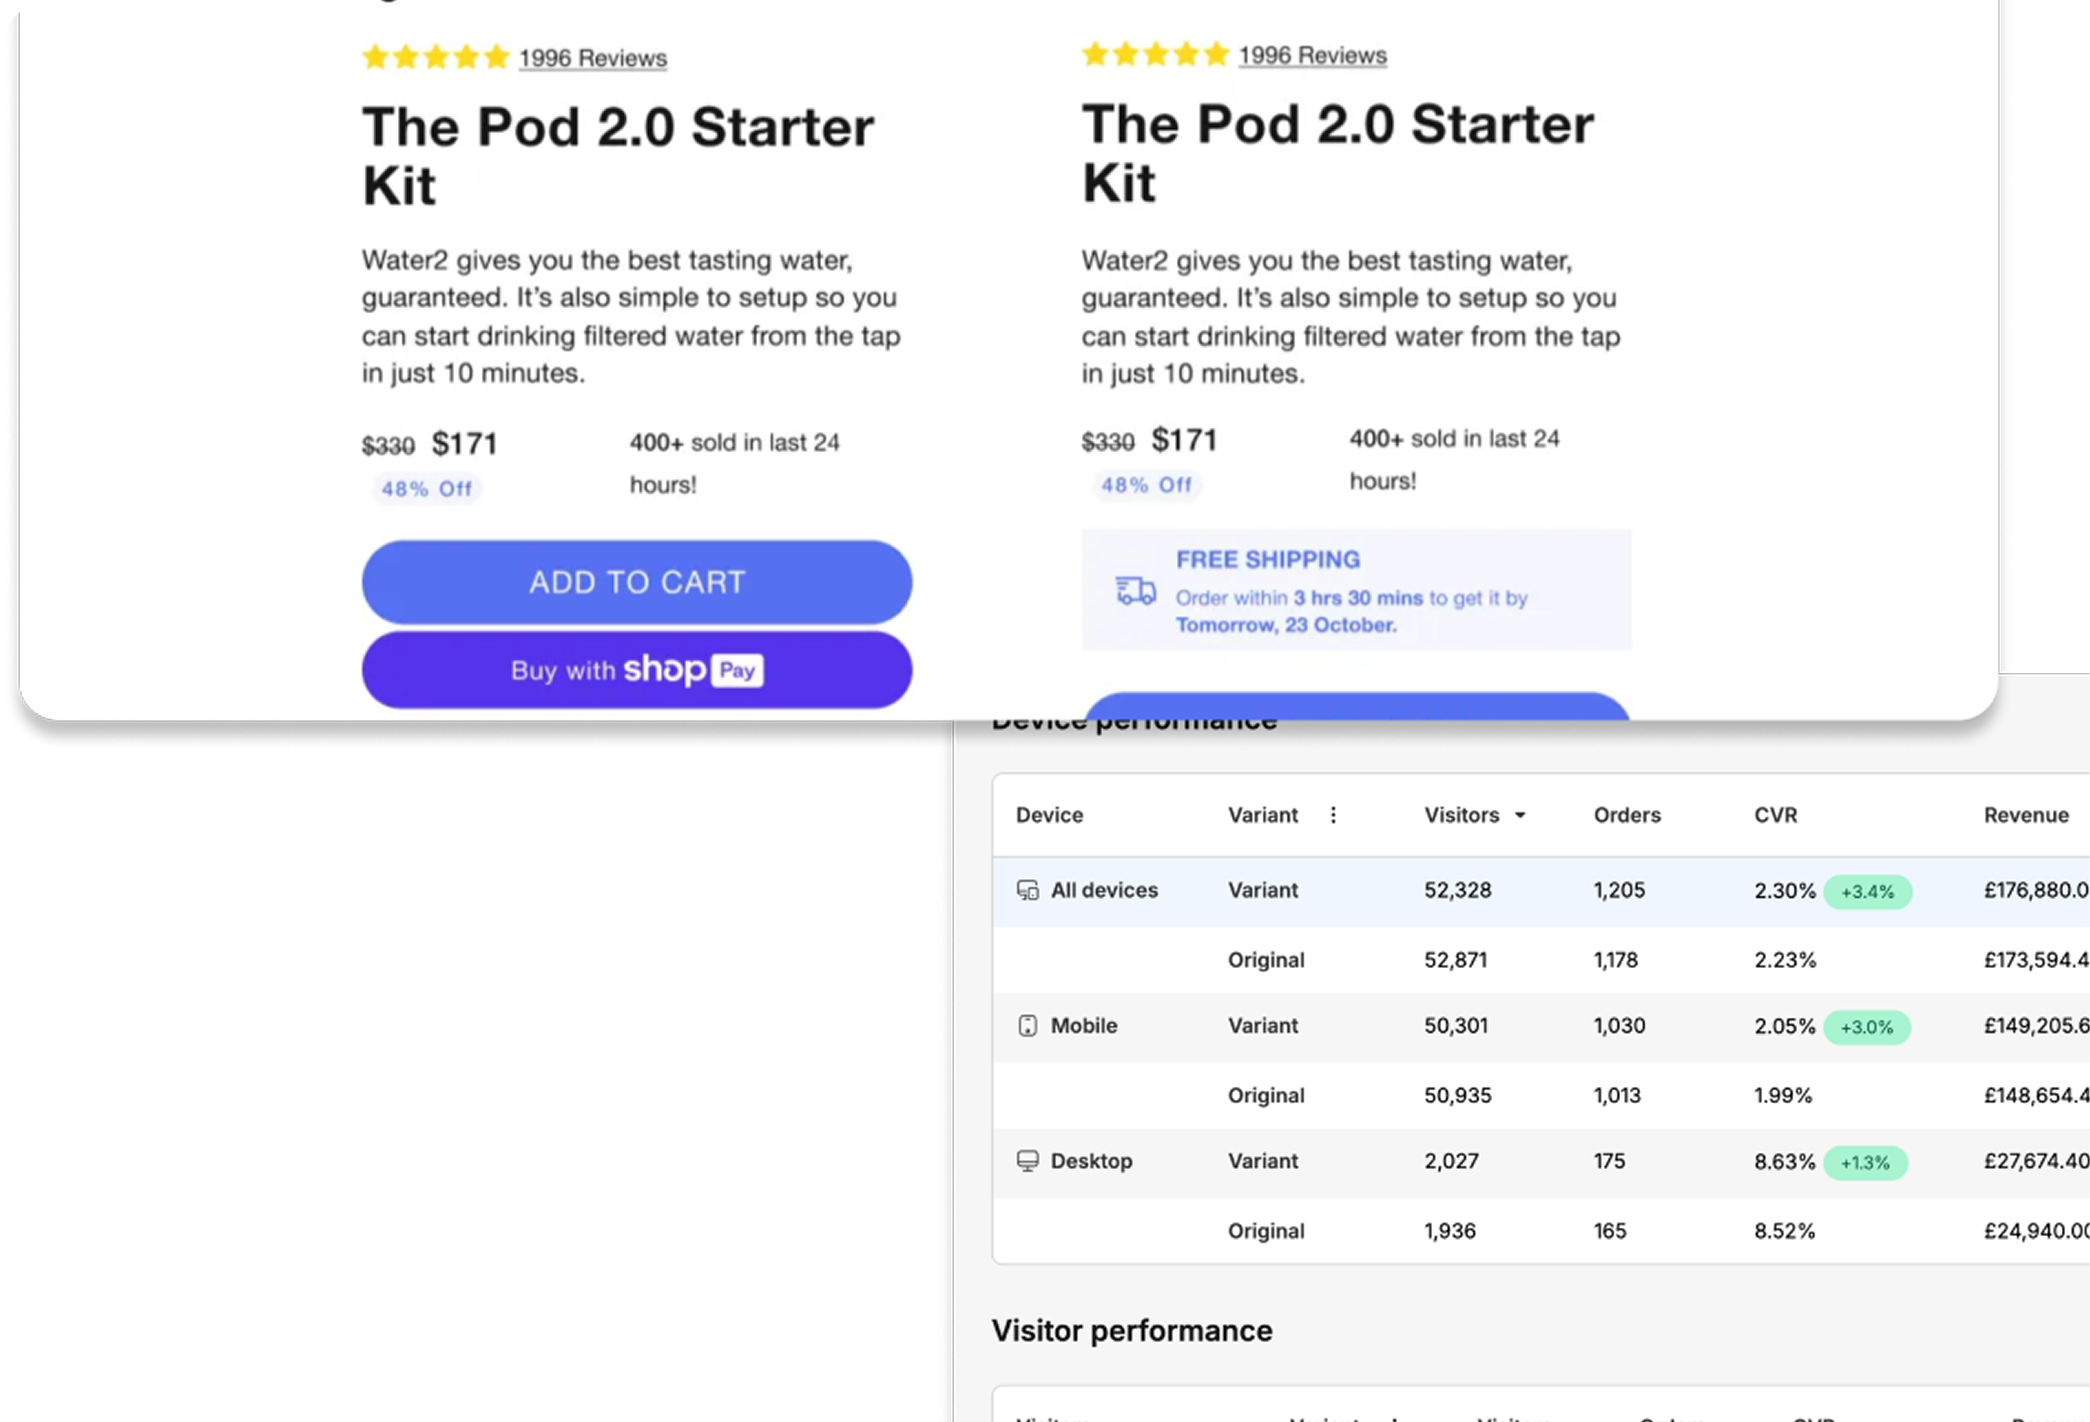Click the +1.3% green badge in Desktop row
The image size is (2090, 1422).
tap(1865, 1163)
